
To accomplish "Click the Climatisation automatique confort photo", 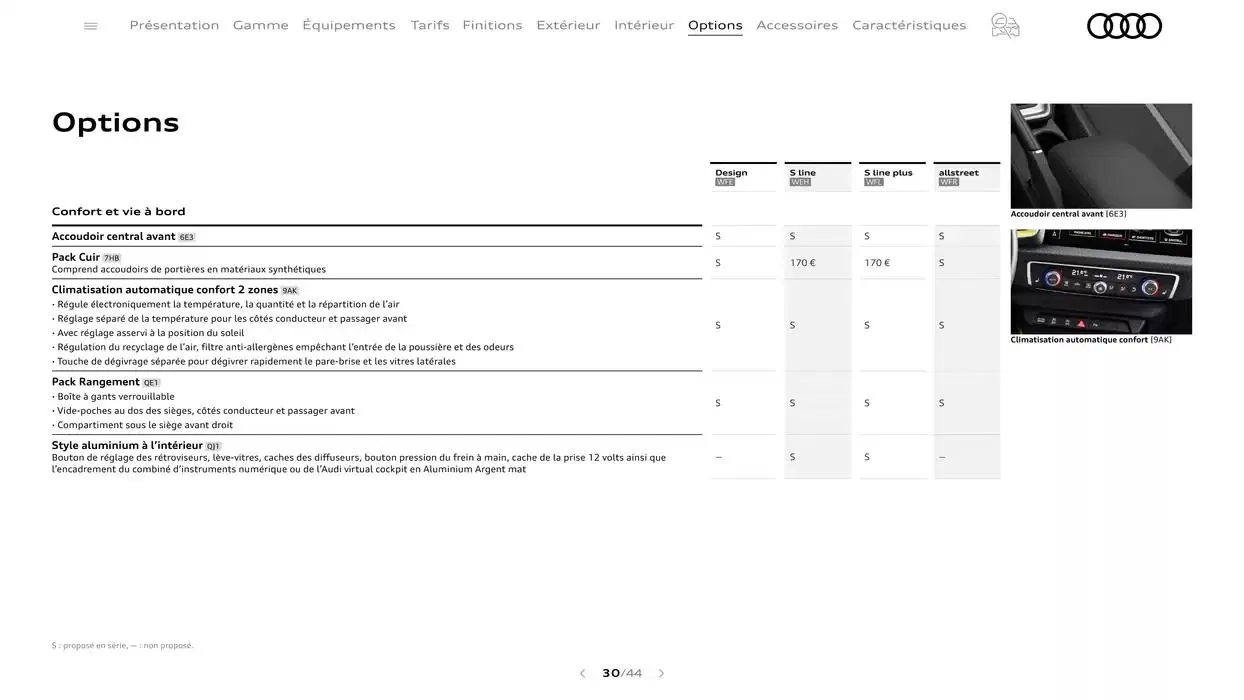I will (1101, 282).
